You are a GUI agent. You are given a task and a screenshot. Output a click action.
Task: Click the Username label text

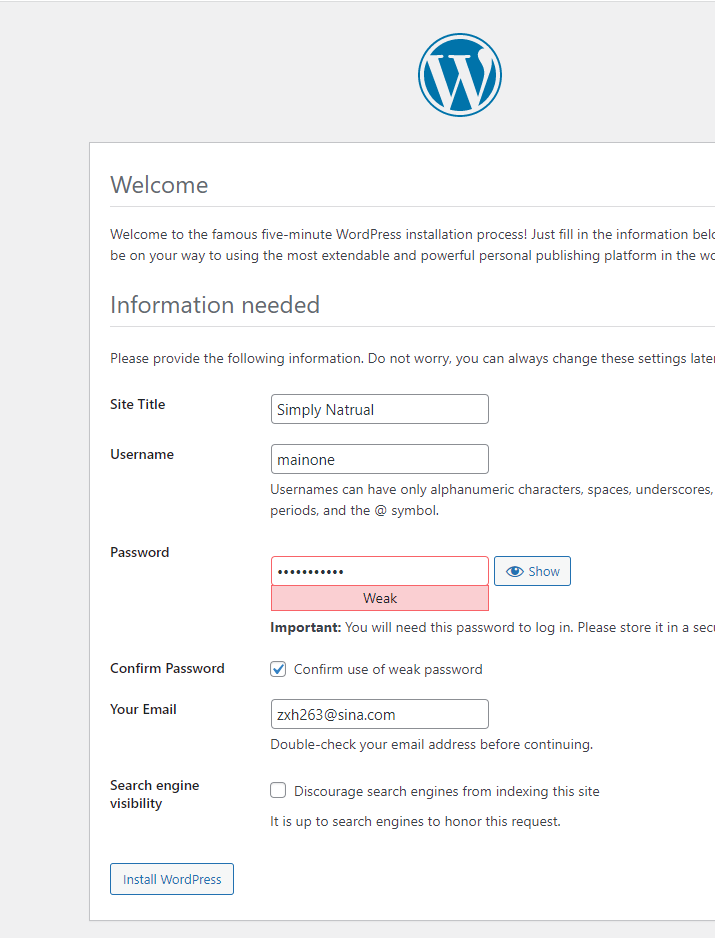(142, 454)
